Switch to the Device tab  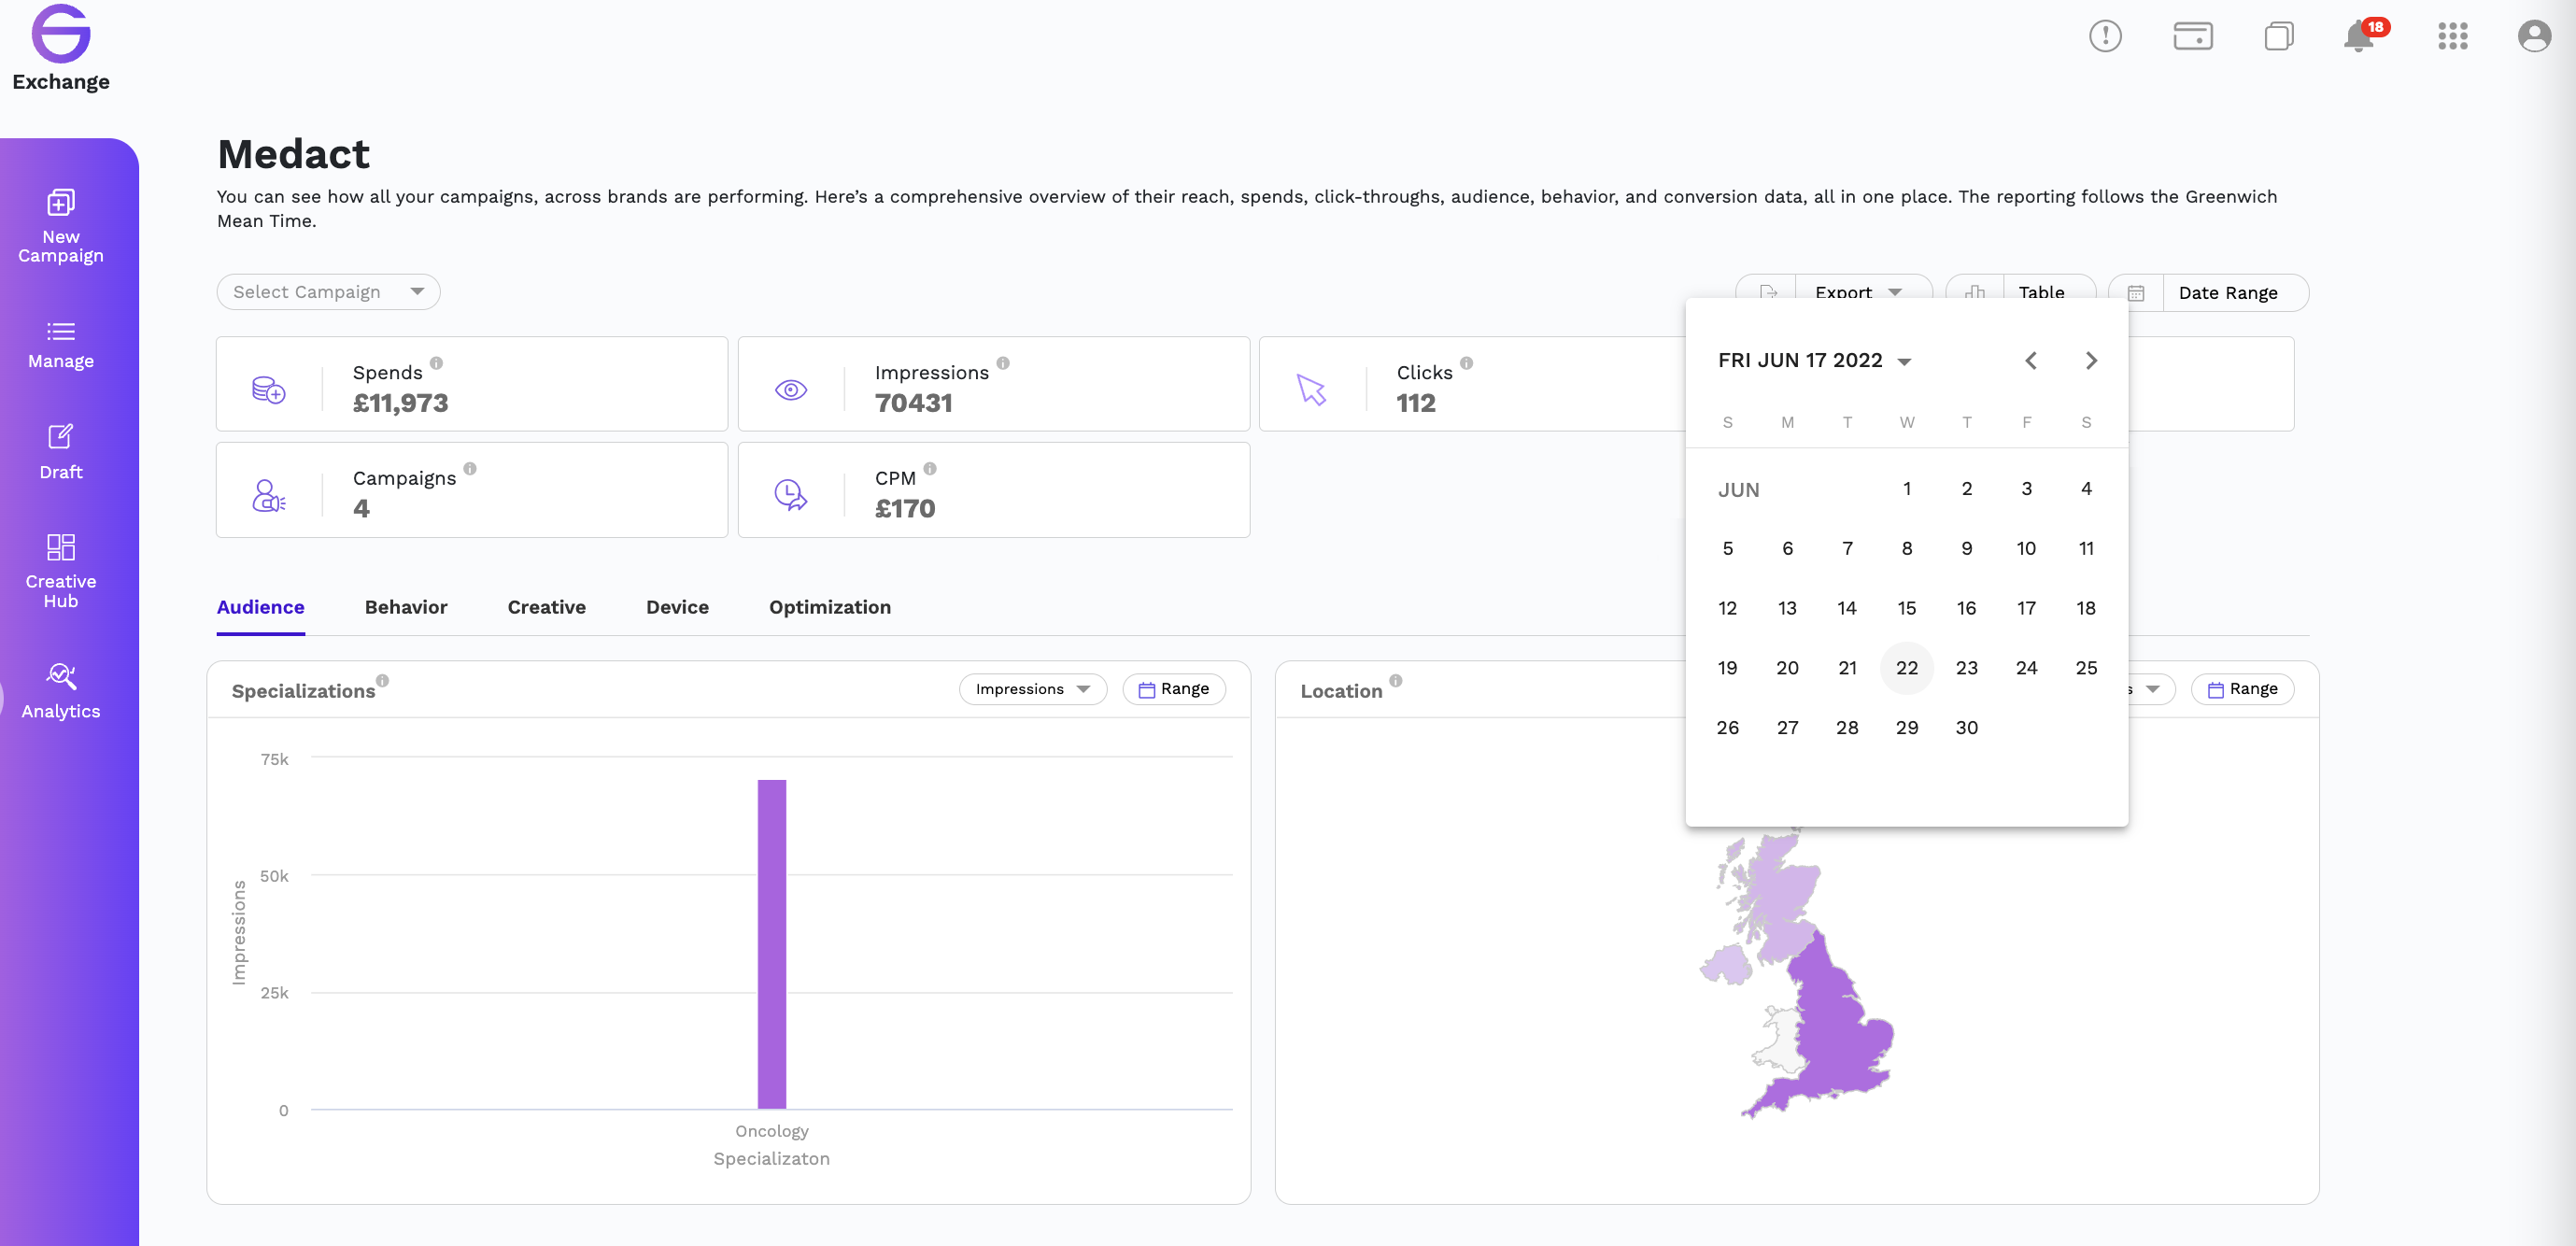click(x=677, y=608)
